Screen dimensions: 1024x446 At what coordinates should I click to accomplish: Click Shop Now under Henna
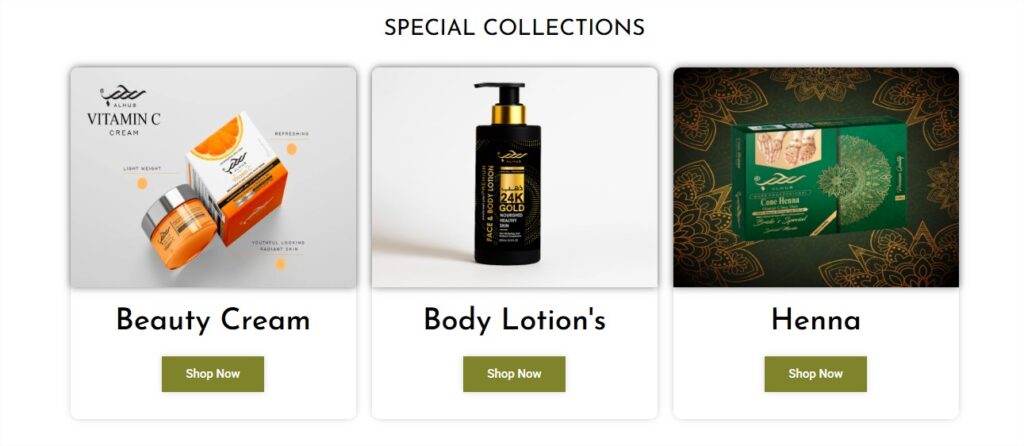pos(816,374)
